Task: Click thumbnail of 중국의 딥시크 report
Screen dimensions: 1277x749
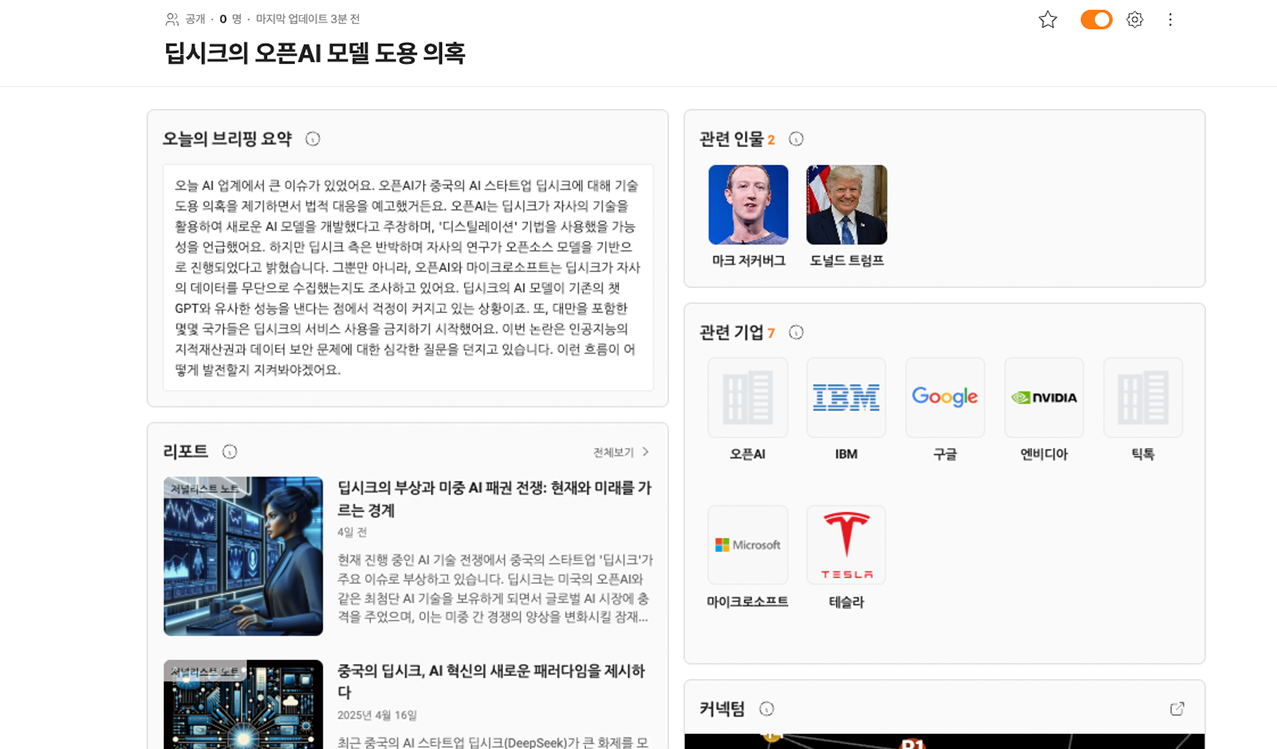Action: 243,704
